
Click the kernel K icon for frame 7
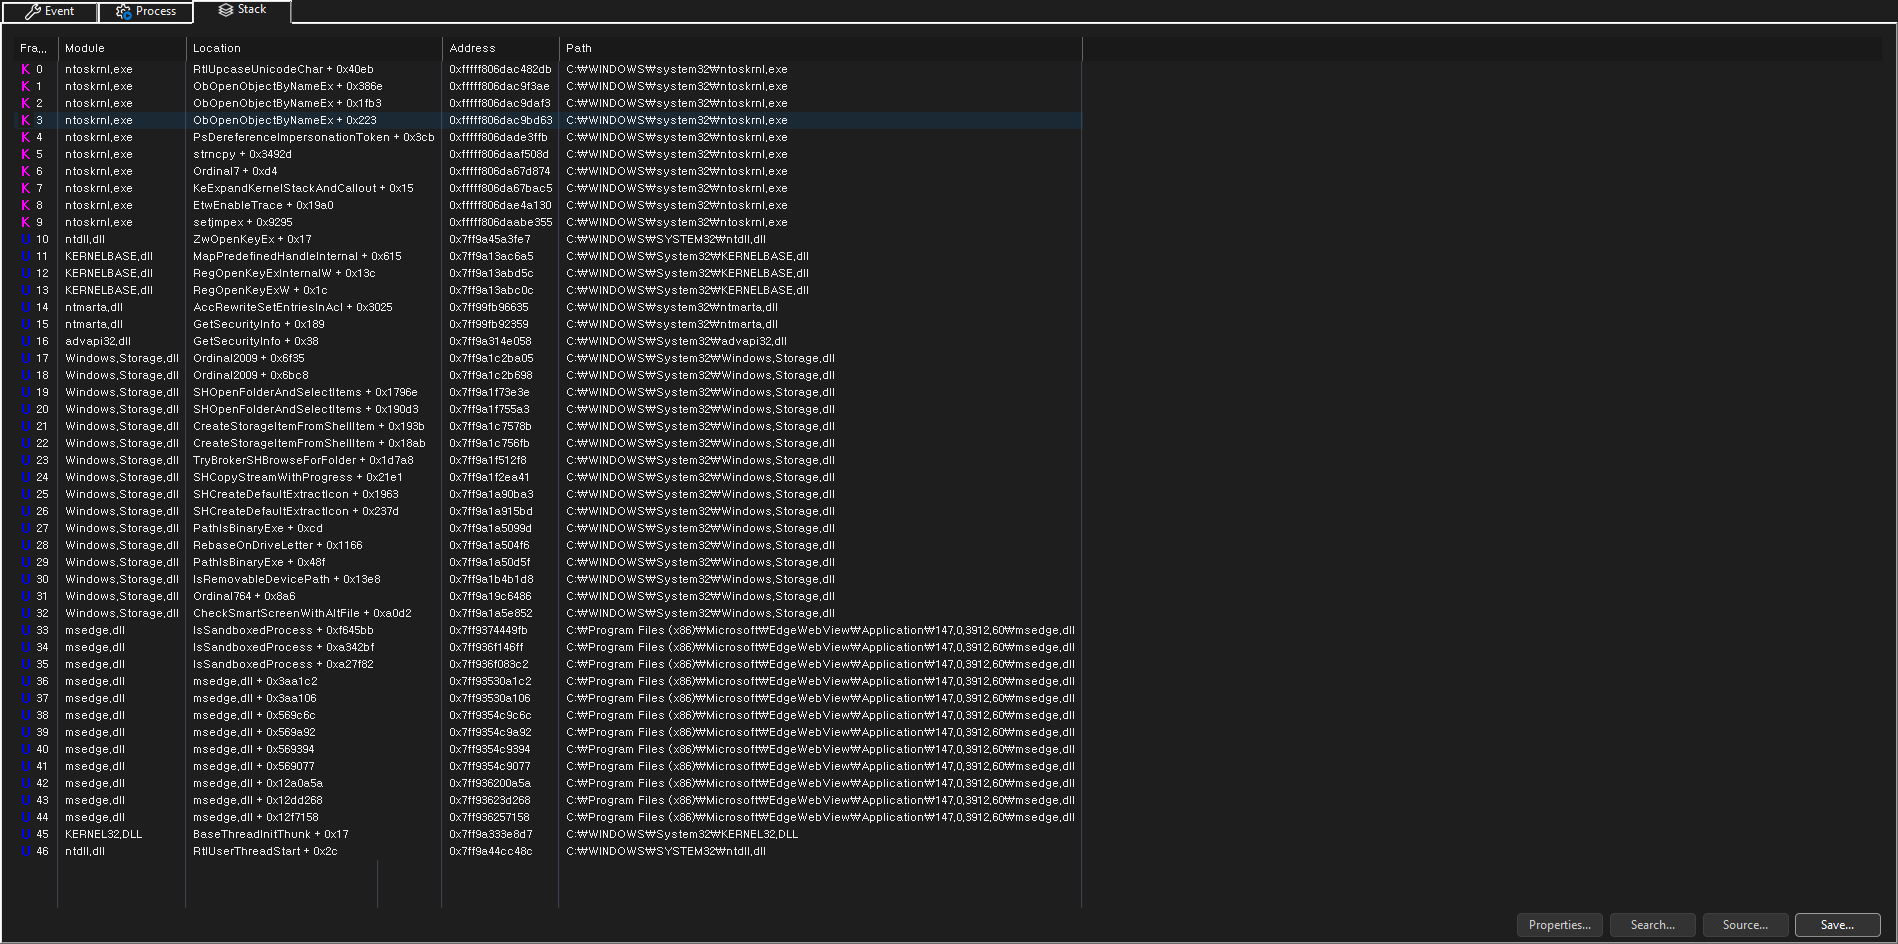click(x=25, y=188)
